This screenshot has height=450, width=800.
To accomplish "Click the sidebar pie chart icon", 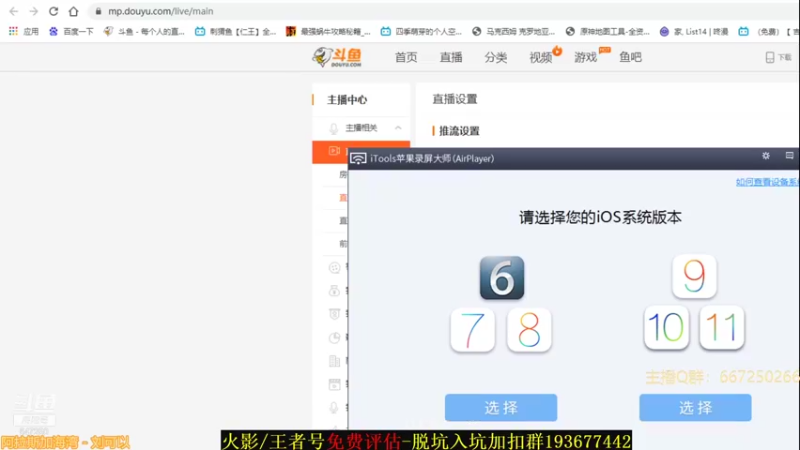I will click(334, 338).
